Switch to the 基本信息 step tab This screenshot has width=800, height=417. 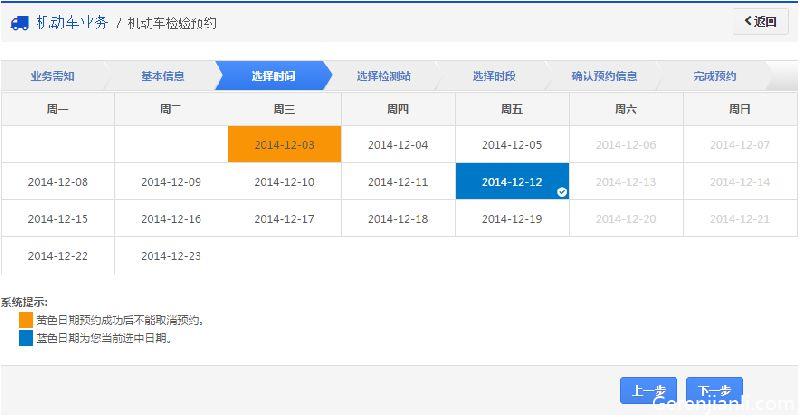pos(163,76)
